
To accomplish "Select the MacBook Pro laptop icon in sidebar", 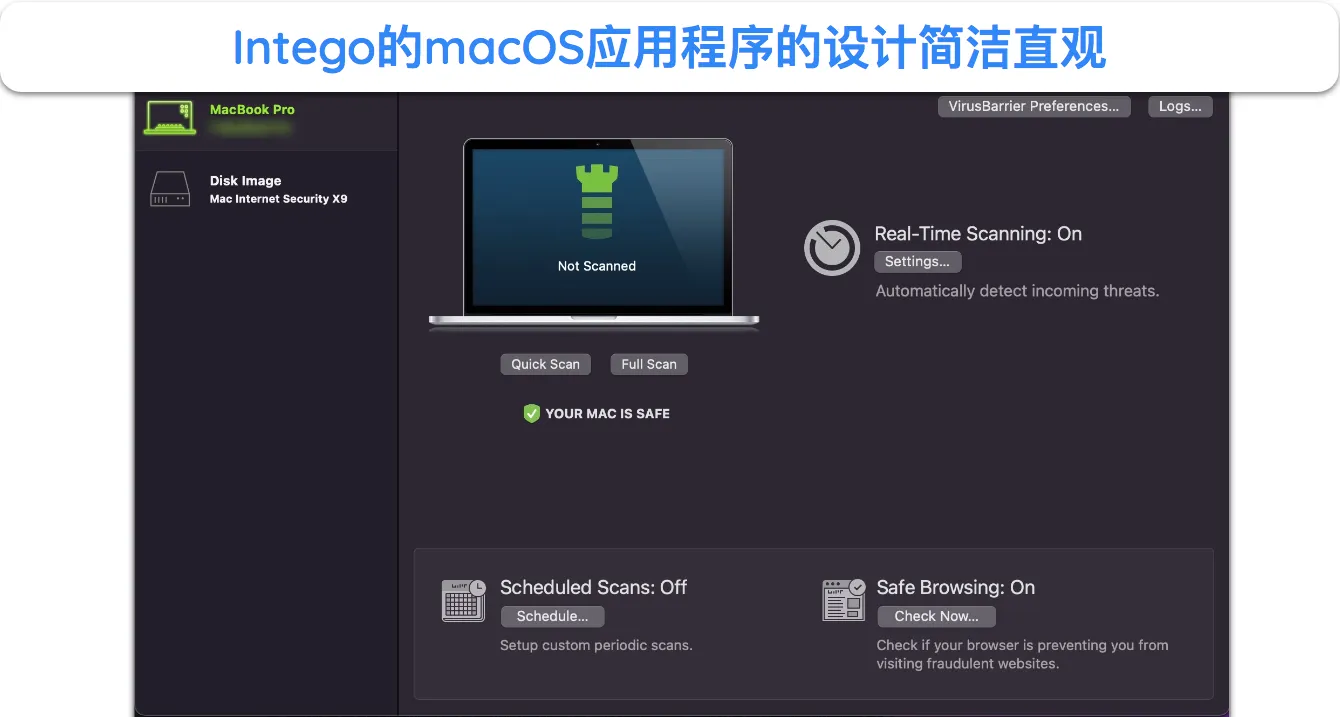I will 170,117.
